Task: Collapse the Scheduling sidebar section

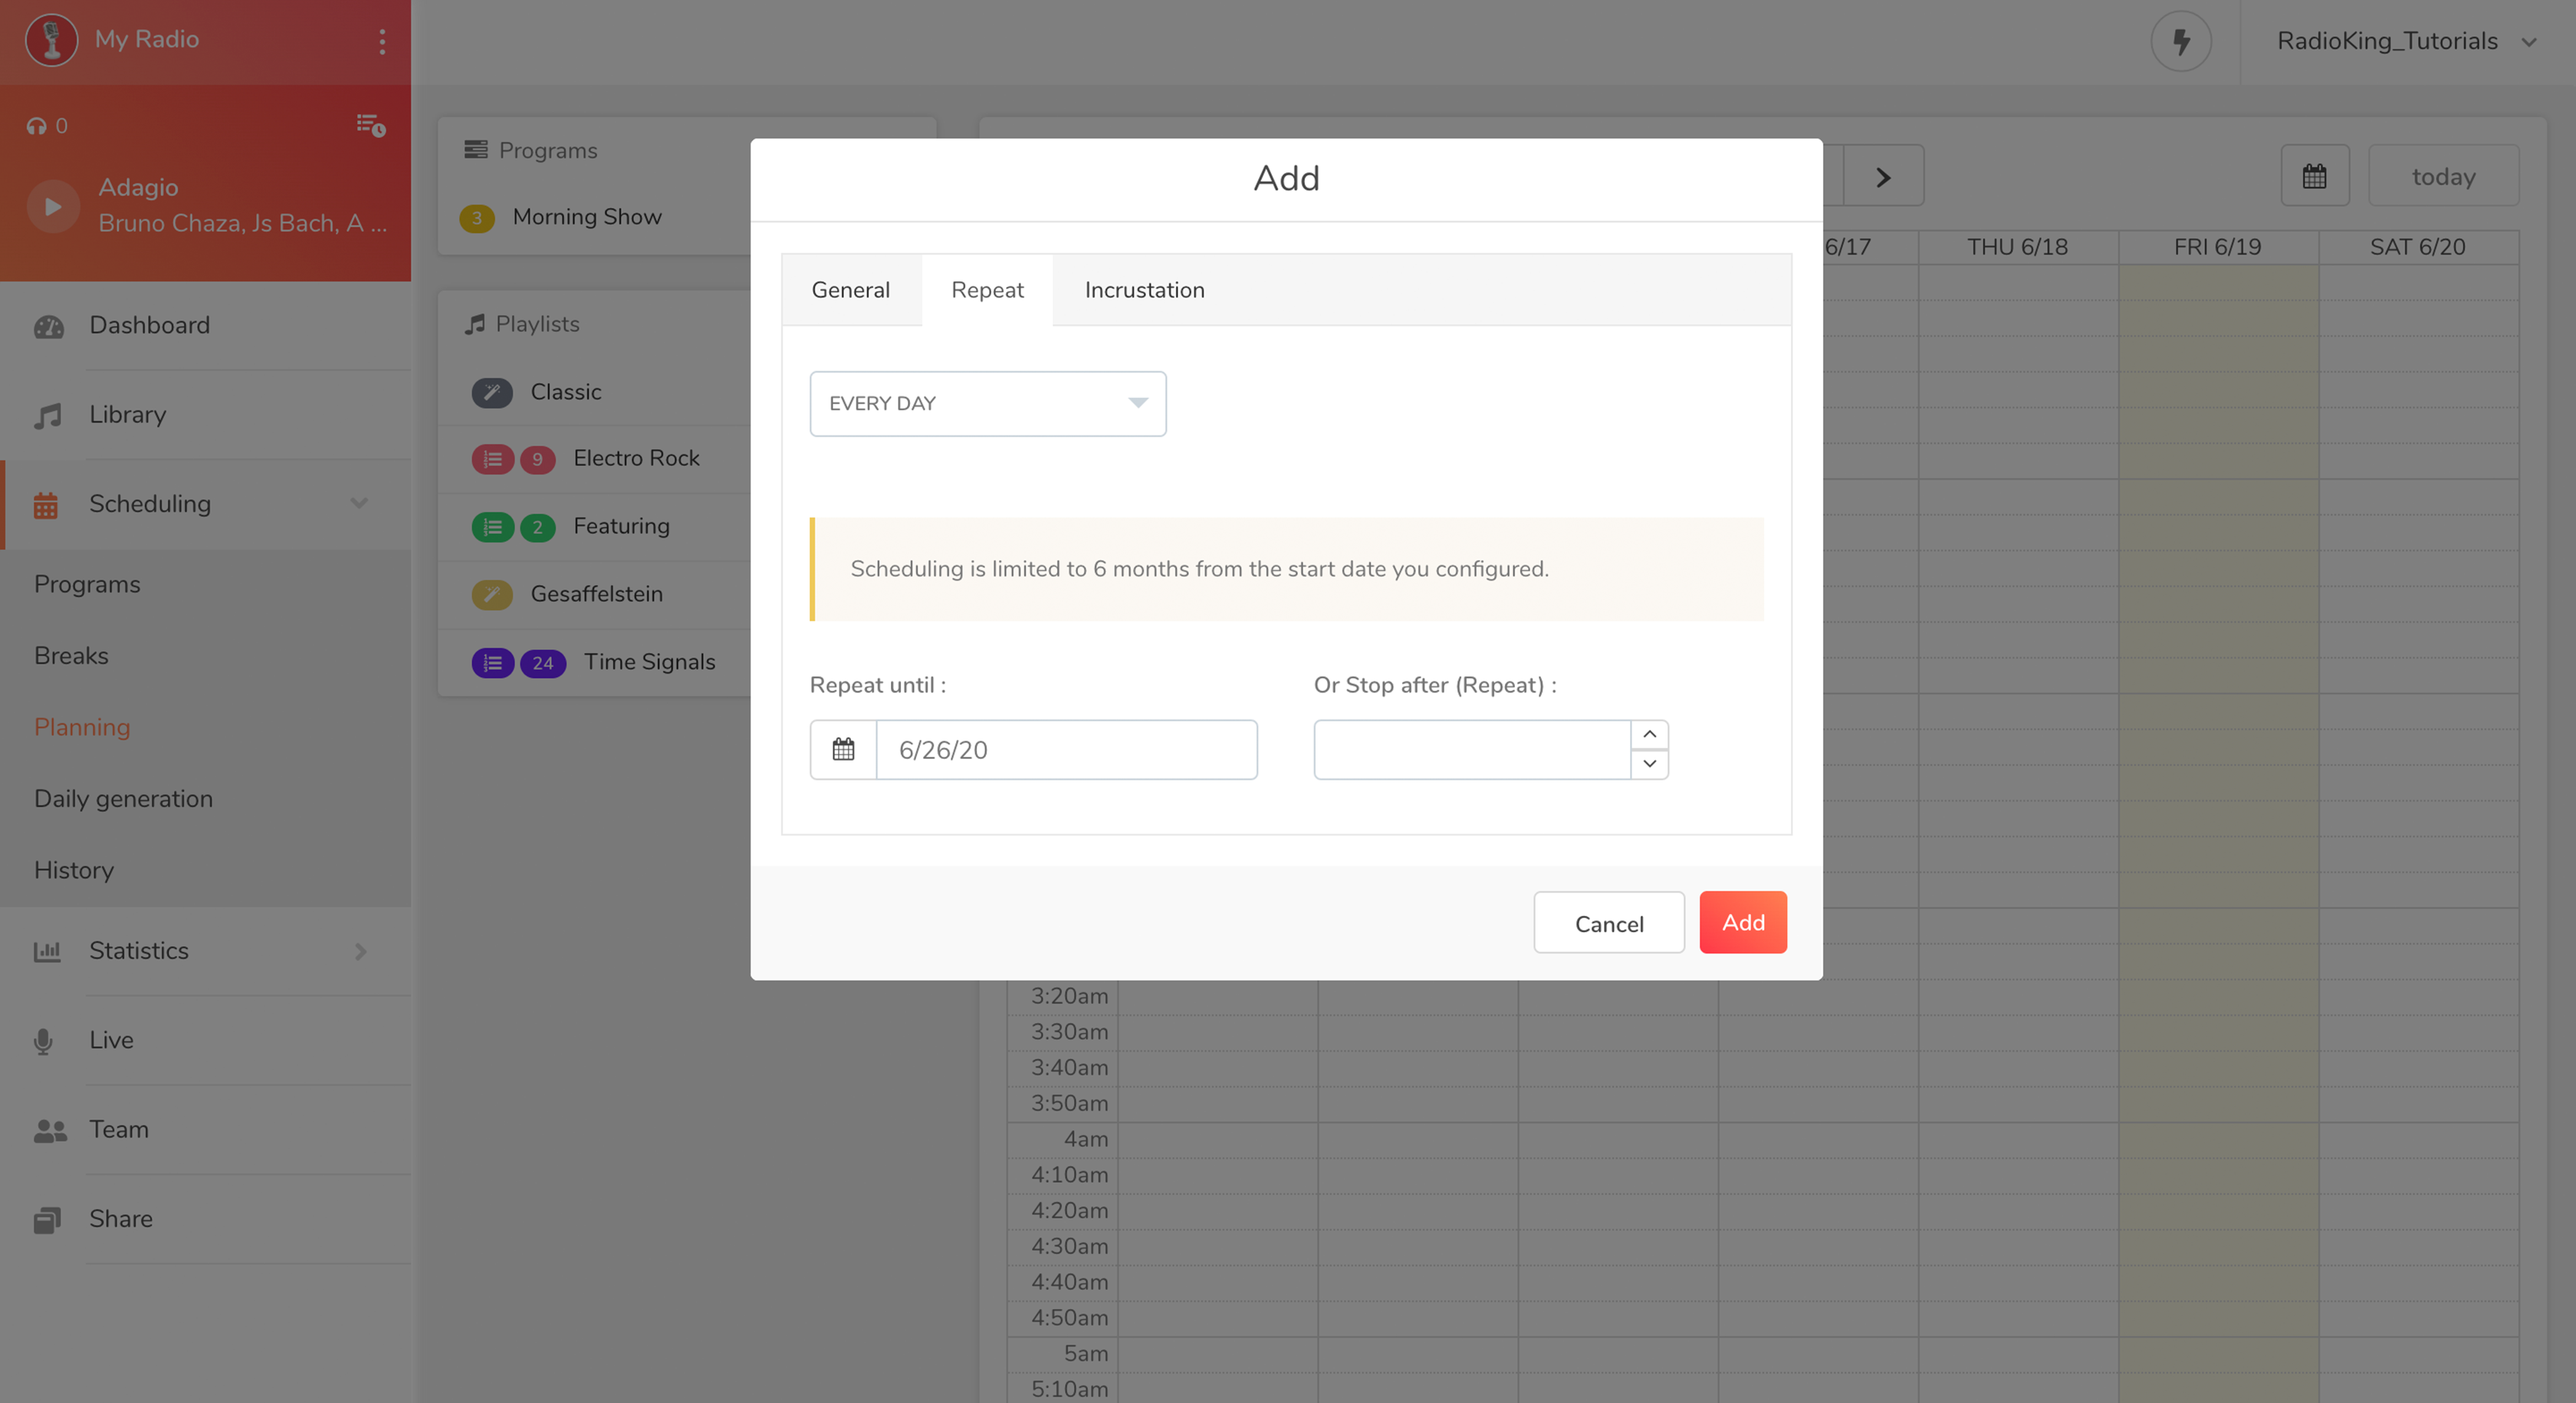Action: point(359,503)
